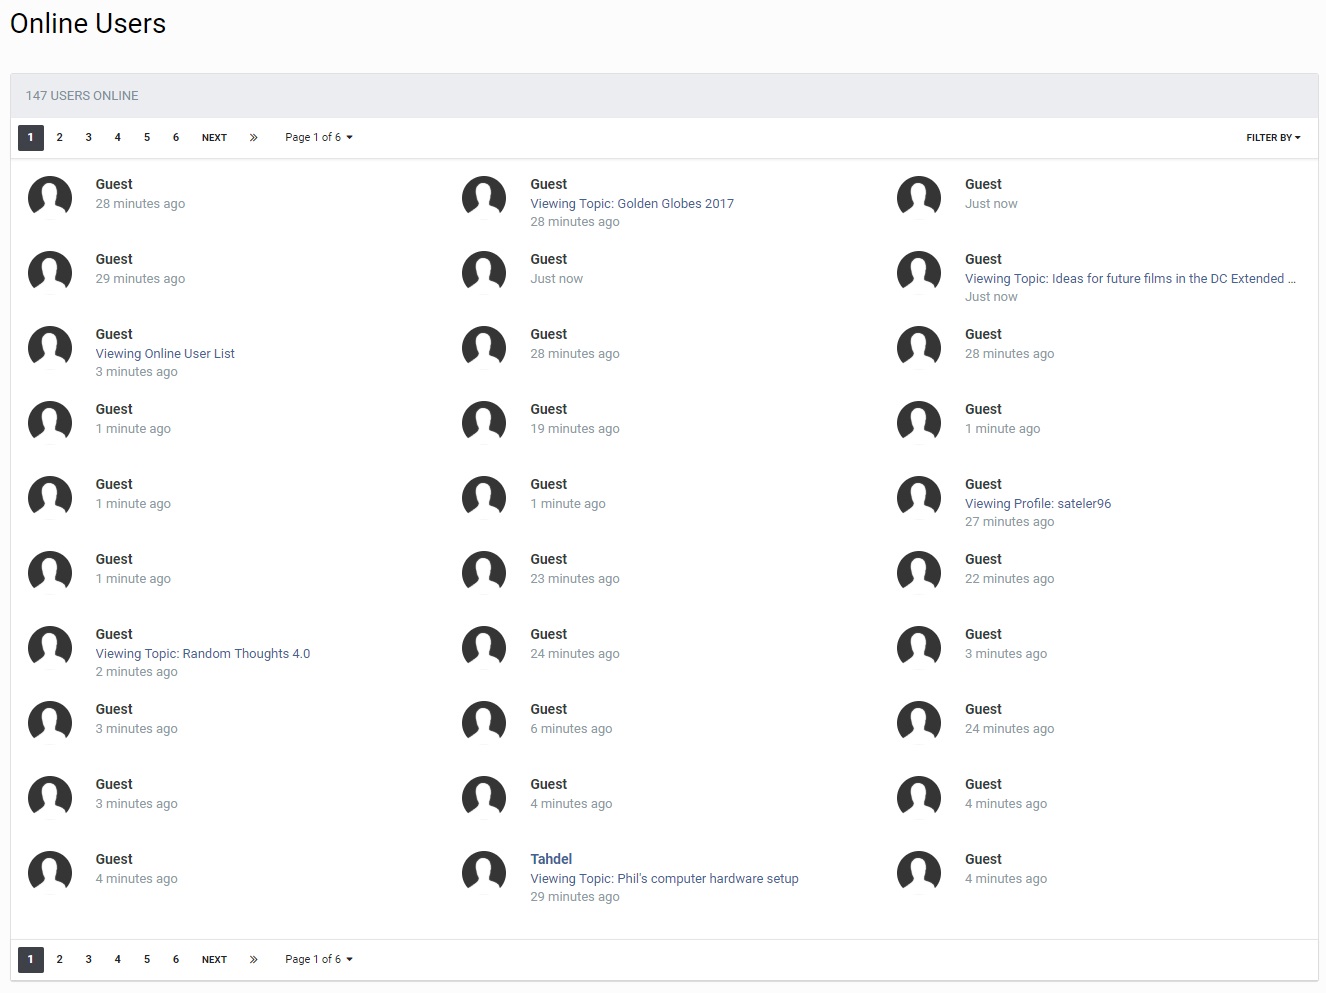
Task: Go to page 5 in bottom pagination
Action: click(x=147, y=960)
